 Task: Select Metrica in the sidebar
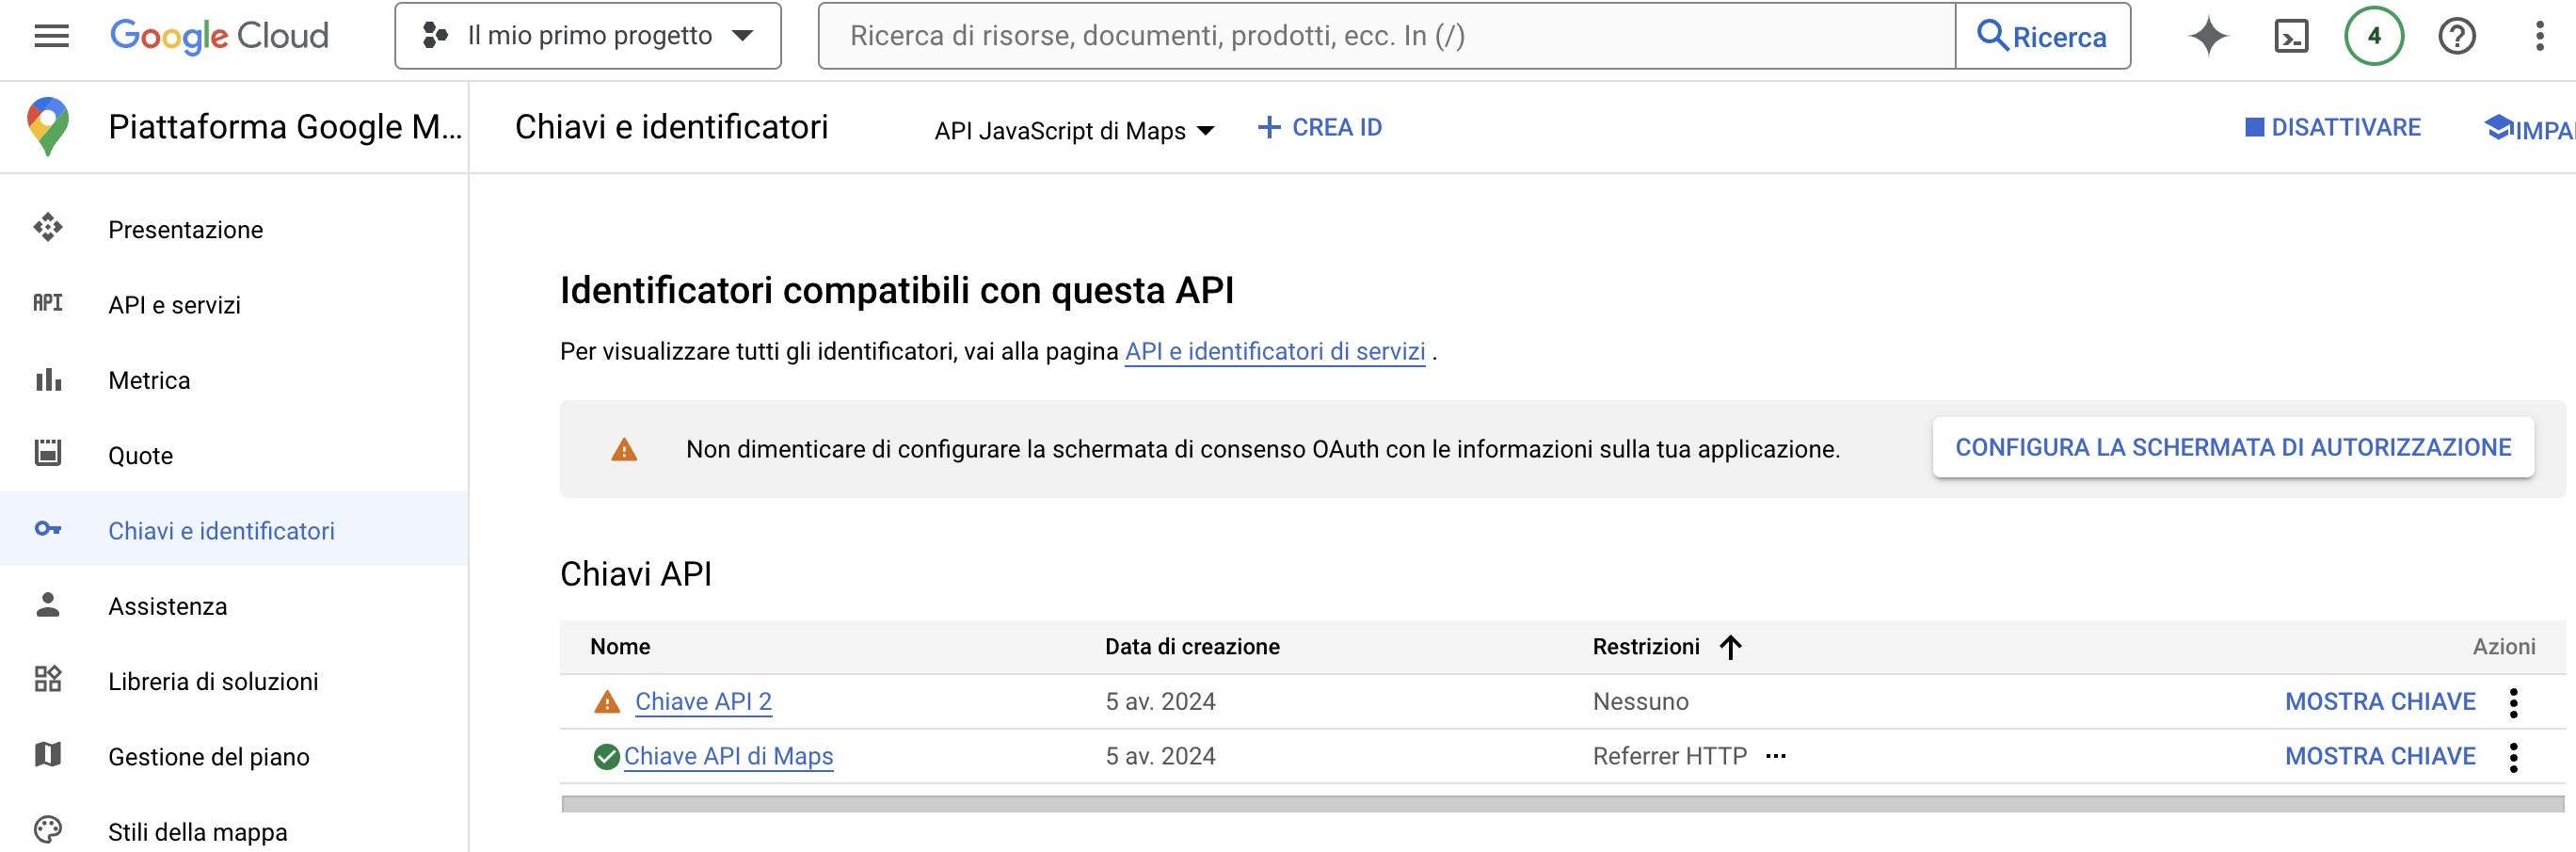(x=149, y=380)
